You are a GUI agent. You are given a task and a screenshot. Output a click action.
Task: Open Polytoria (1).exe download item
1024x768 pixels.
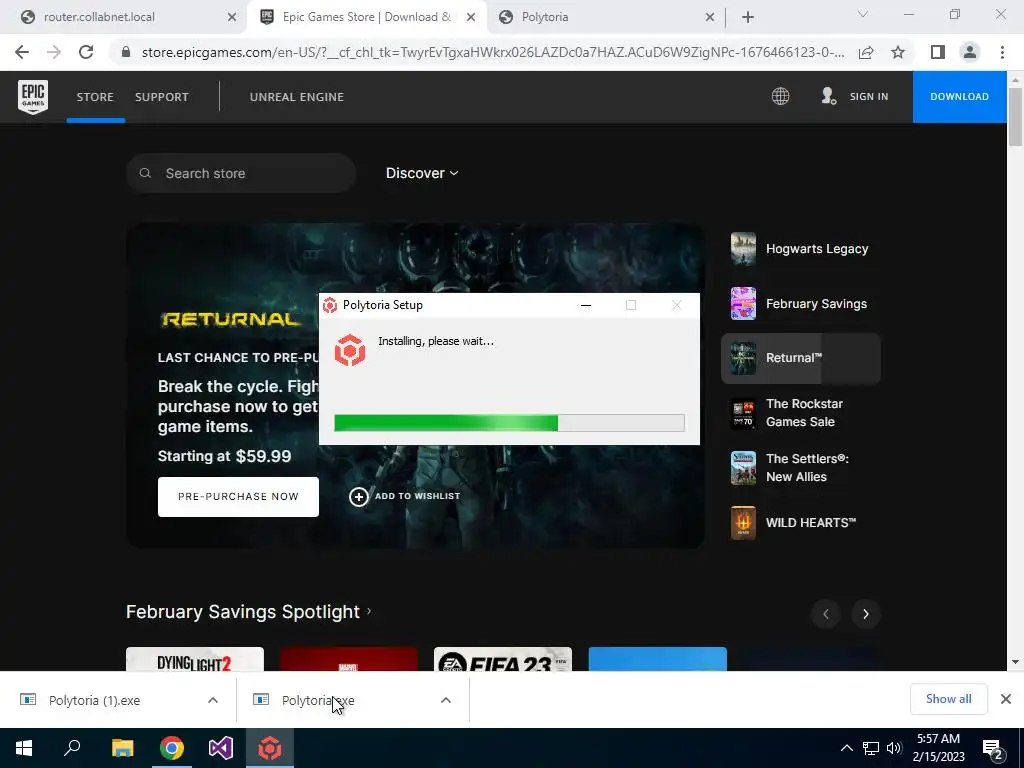tap(95, 700)
